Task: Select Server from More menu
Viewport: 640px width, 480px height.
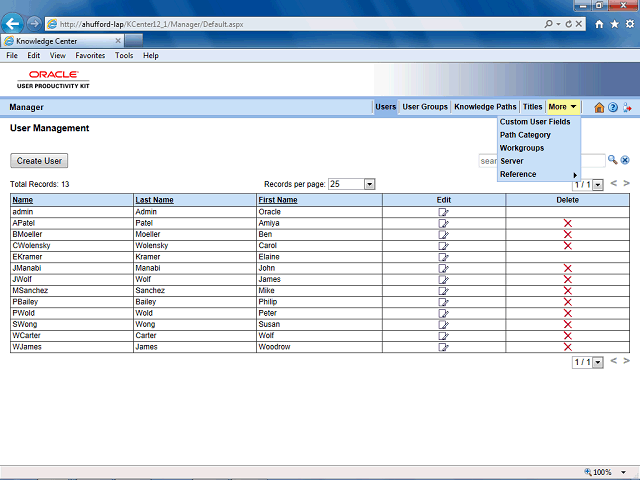Action: click(x=539, y=161)
